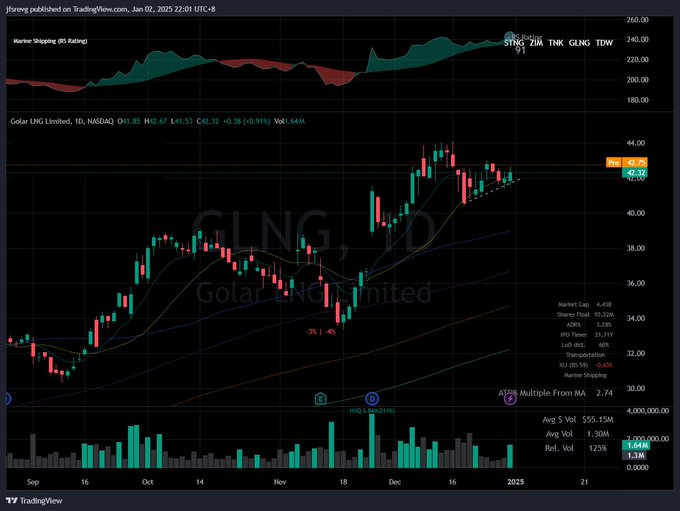Click the STNG ticker label
Viewport: 680px width, 511px height.
pos(514,43)
